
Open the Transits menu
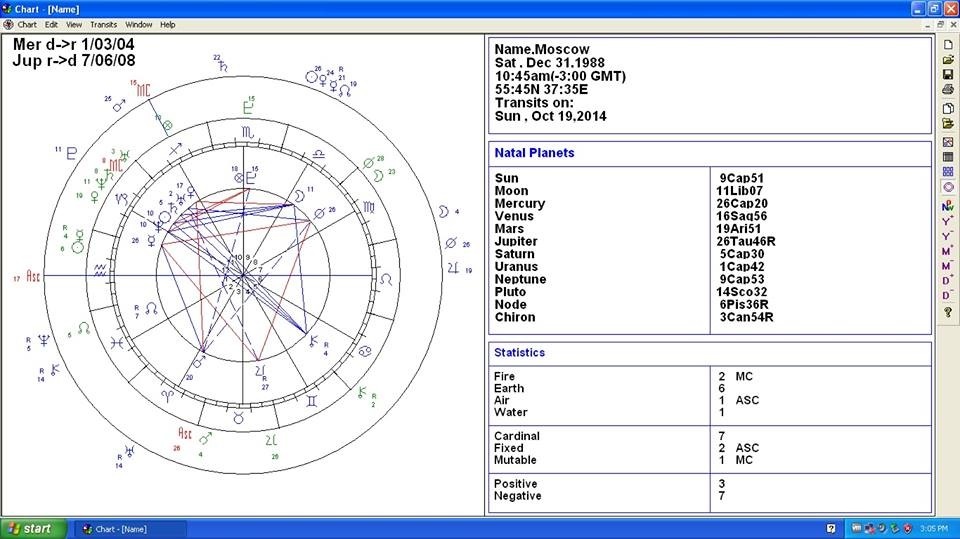103,24
